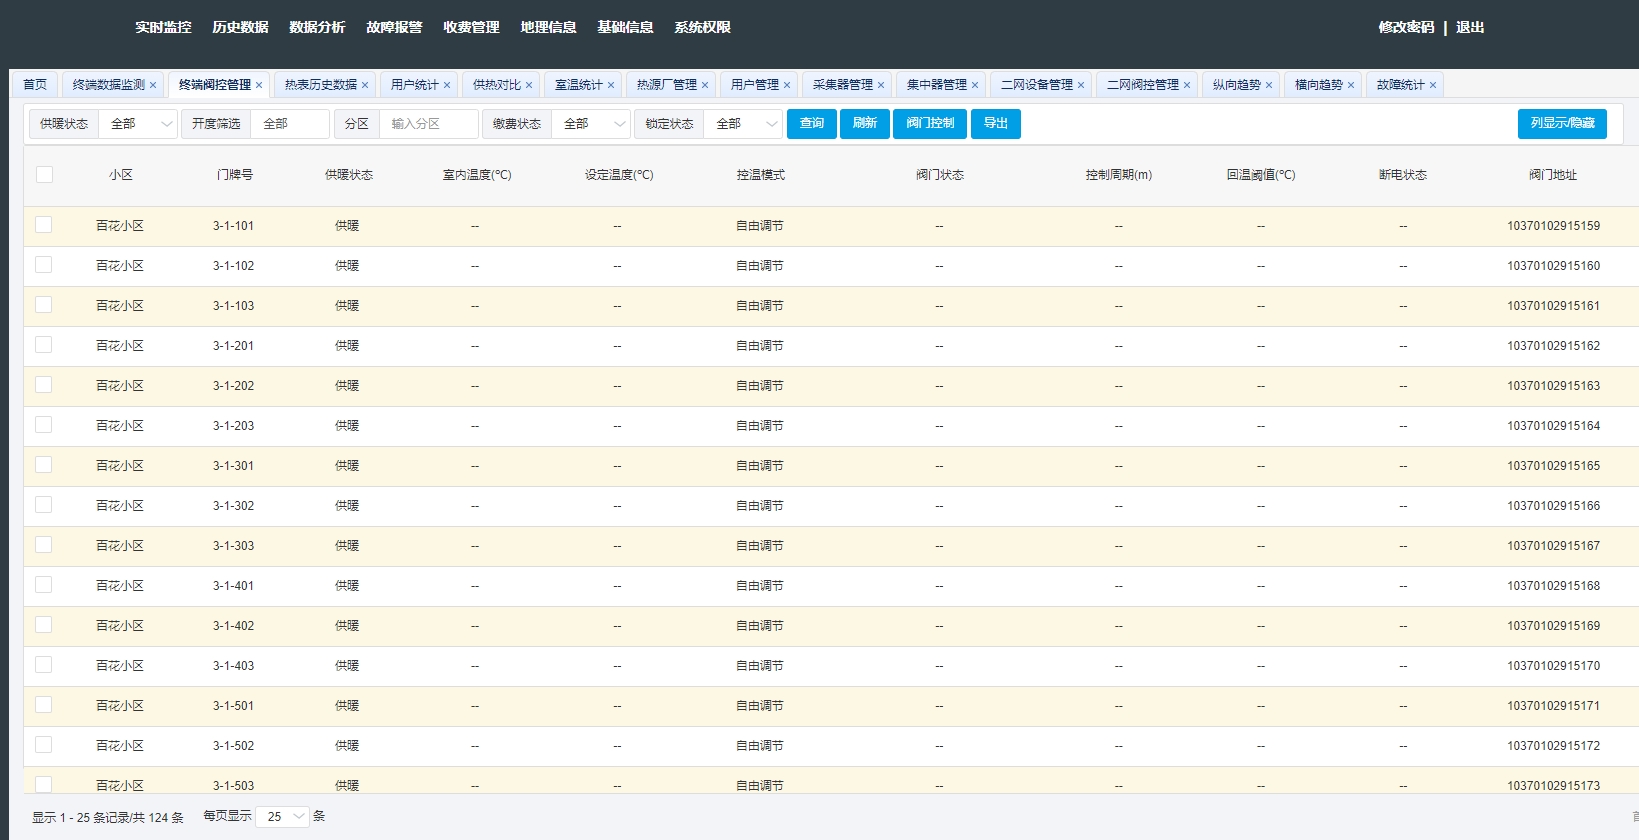Check the row checkbox for 3-1-301
This screenshot has width=1639, height=840.
pos(44,465)
